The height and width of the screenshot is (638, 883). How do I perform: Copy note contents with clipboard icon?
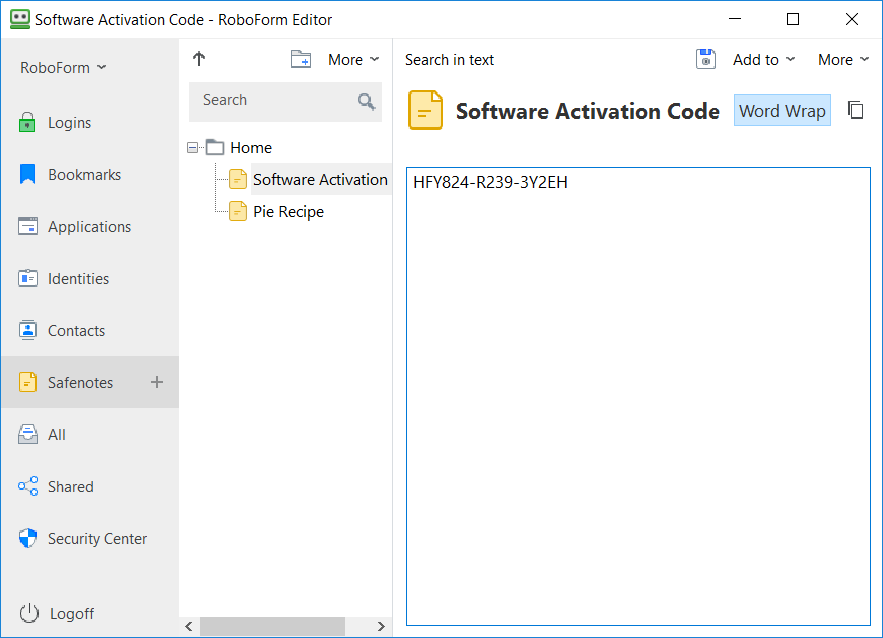click(x=855, y=110)
